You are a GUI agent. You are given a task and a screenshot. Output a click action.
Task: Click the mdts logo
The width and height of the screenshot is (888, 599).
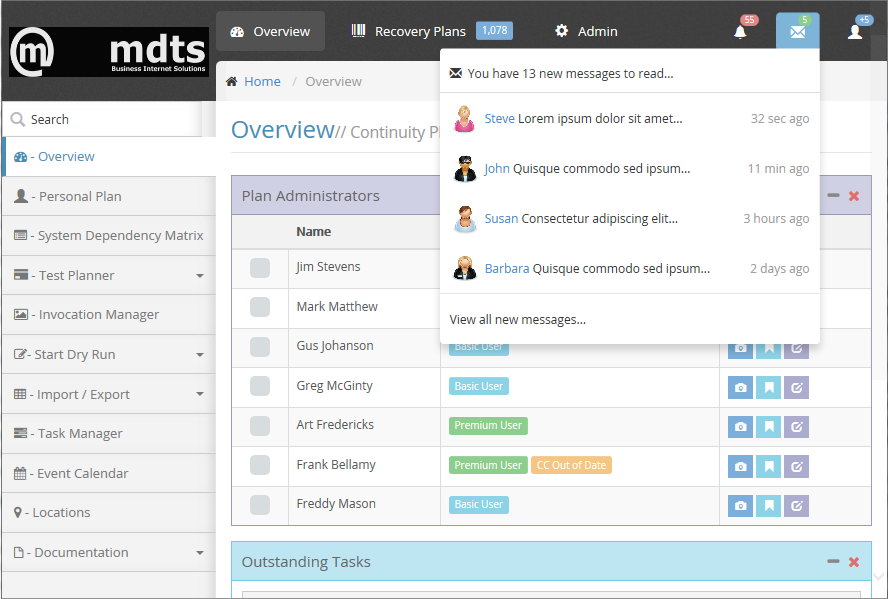click(x=109, y=52)
